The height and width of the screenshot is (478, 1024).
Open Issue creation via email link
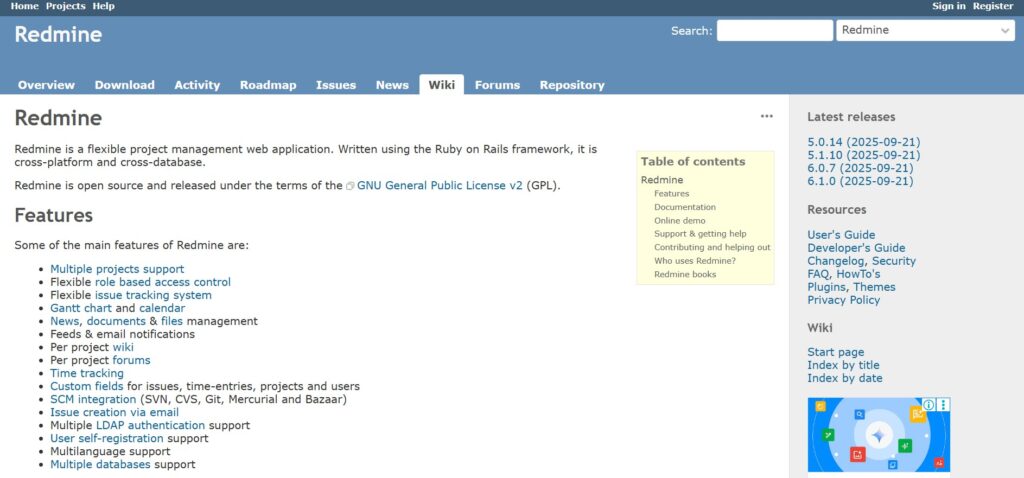[x=114, y=412]
